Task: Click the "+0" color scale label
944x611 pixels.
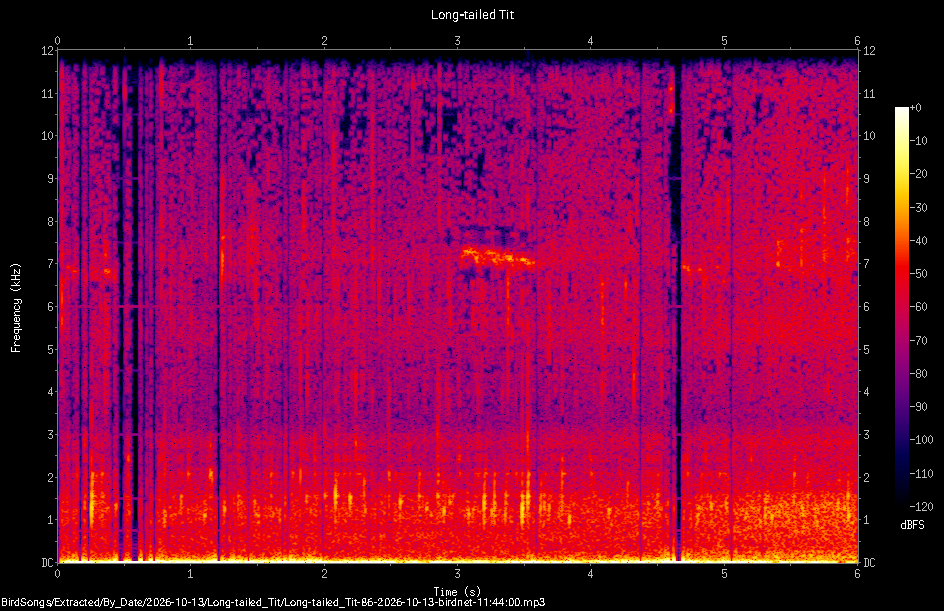Action: point(915,108)
